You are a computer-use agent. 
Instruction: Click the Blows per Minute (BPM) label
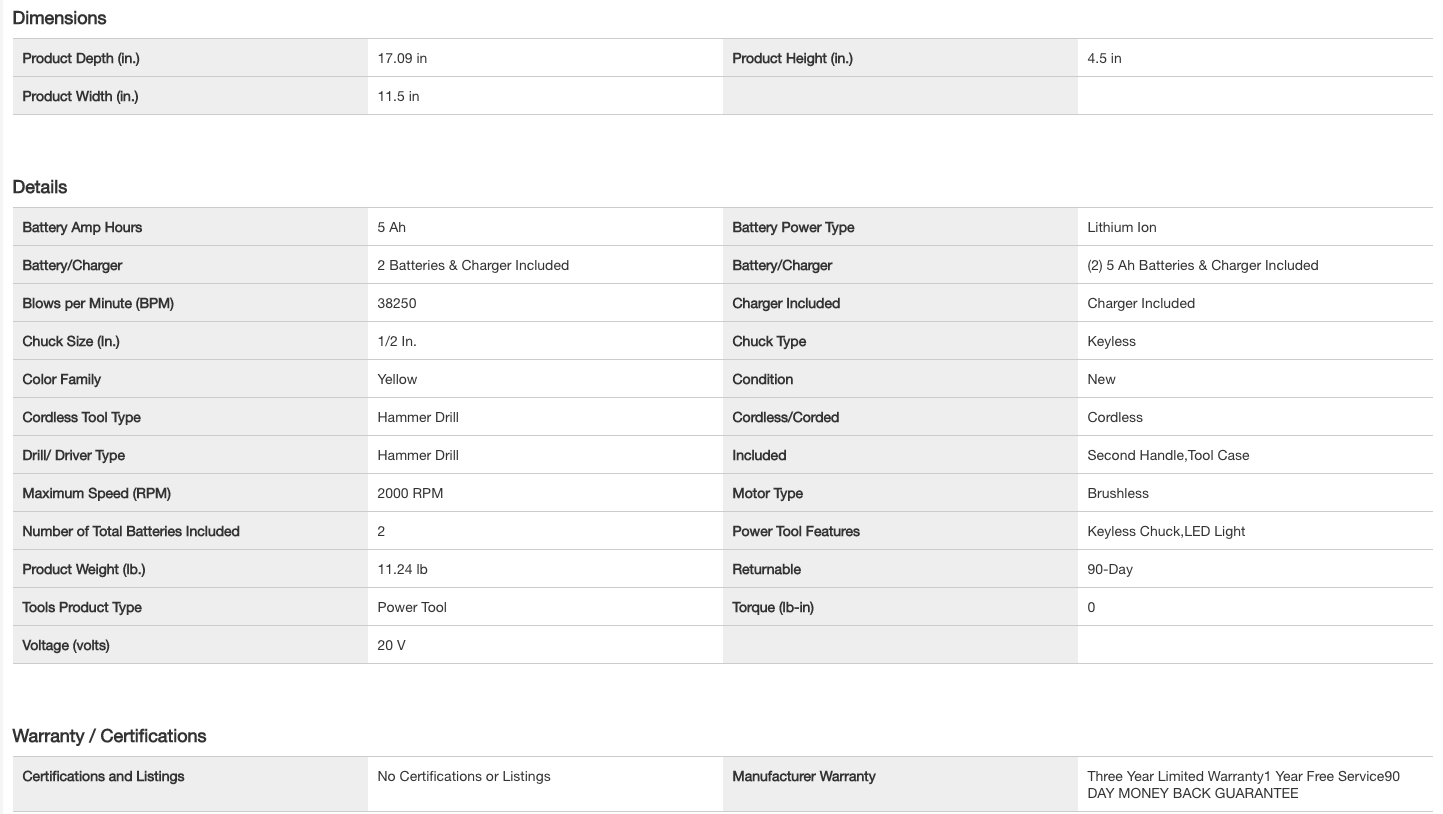click(x=98, y=303)
